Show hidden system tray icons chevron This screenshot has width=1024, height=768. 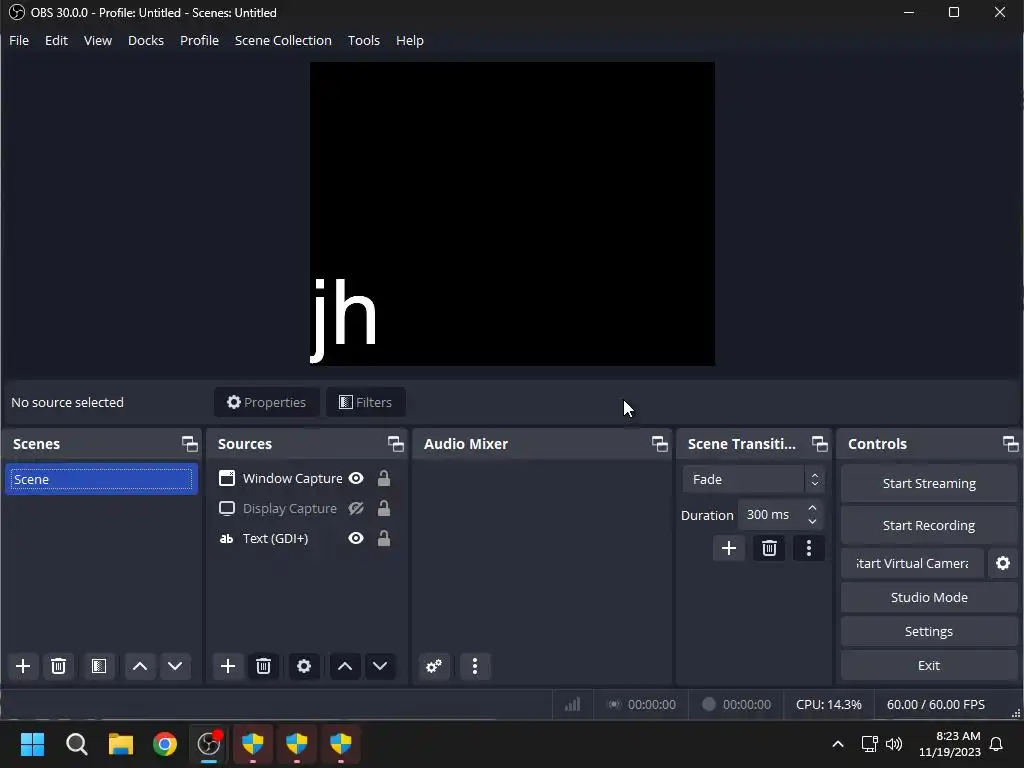[838, 744]
